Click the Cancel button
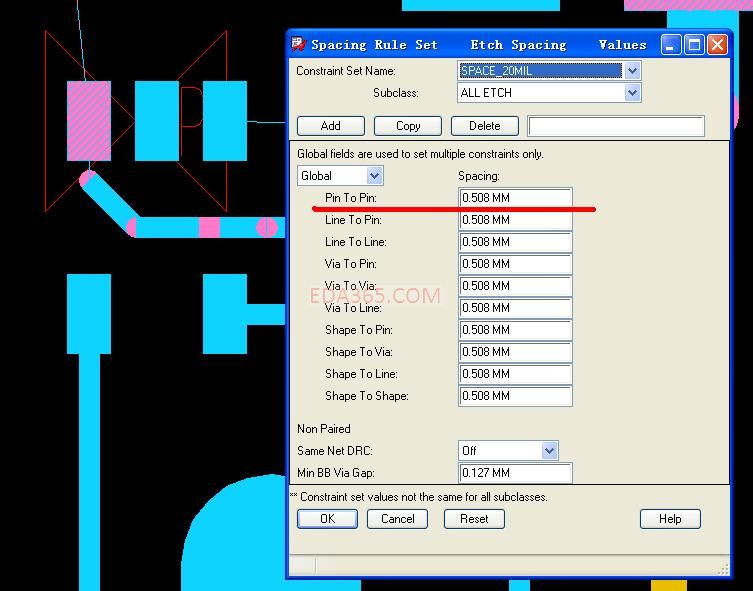This screenshot has width=753, height=591. 397,519
